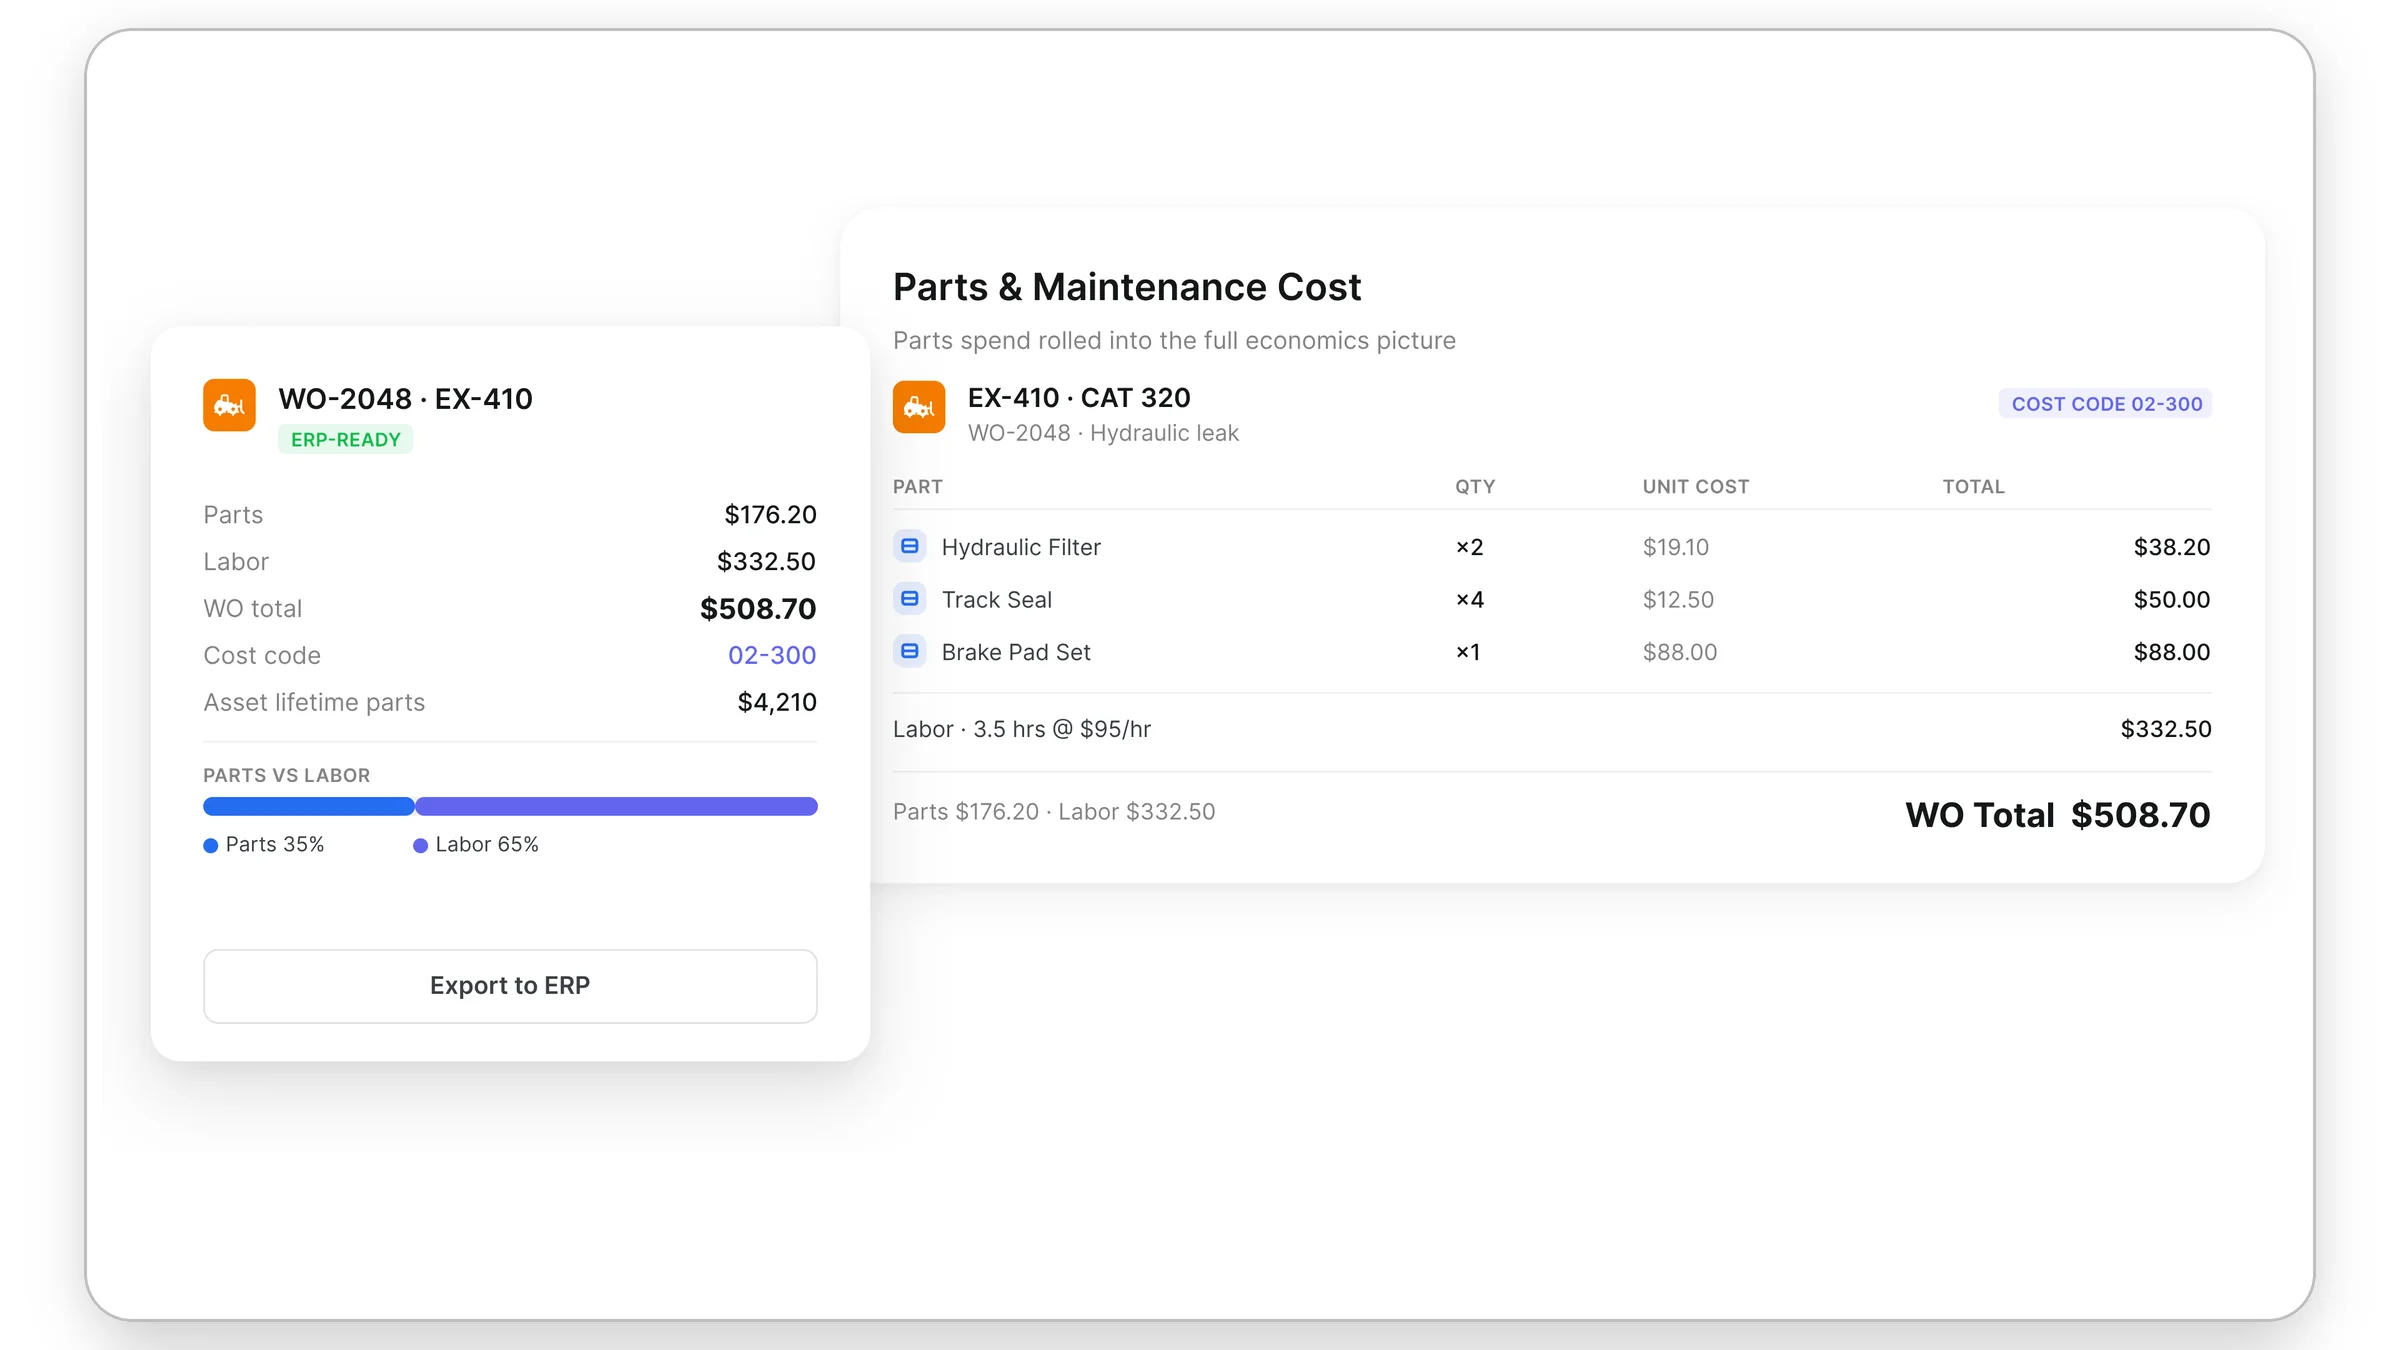The height and width of the screenshot is (1350, 2400).
Task: Click the Asset lifetime parts $4,210 value
Action: tap(777, 702)
